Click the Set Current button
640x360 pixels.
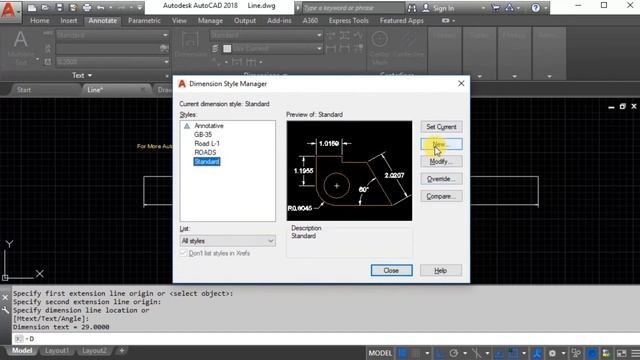[441, 127]
